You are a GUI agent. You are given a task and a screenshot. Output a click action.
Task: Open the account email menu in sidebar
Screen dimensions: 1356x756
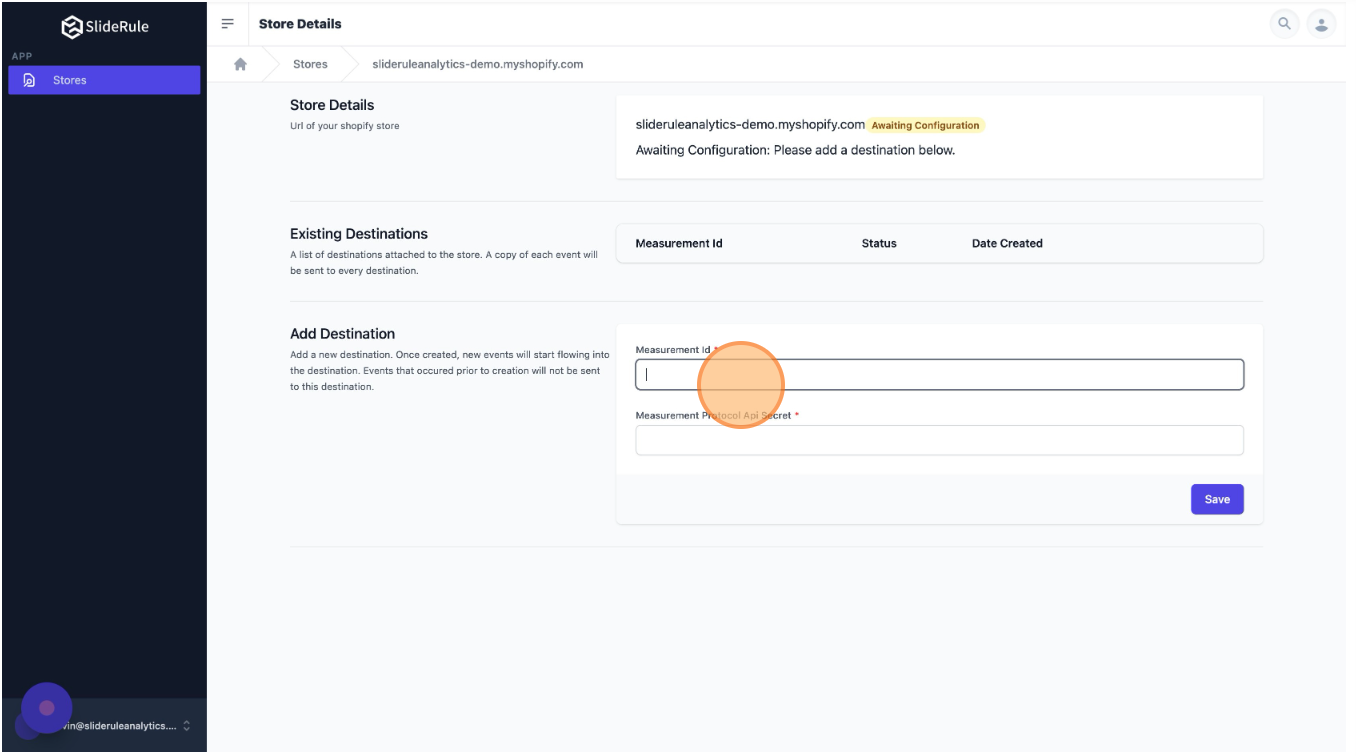[120, 726]
